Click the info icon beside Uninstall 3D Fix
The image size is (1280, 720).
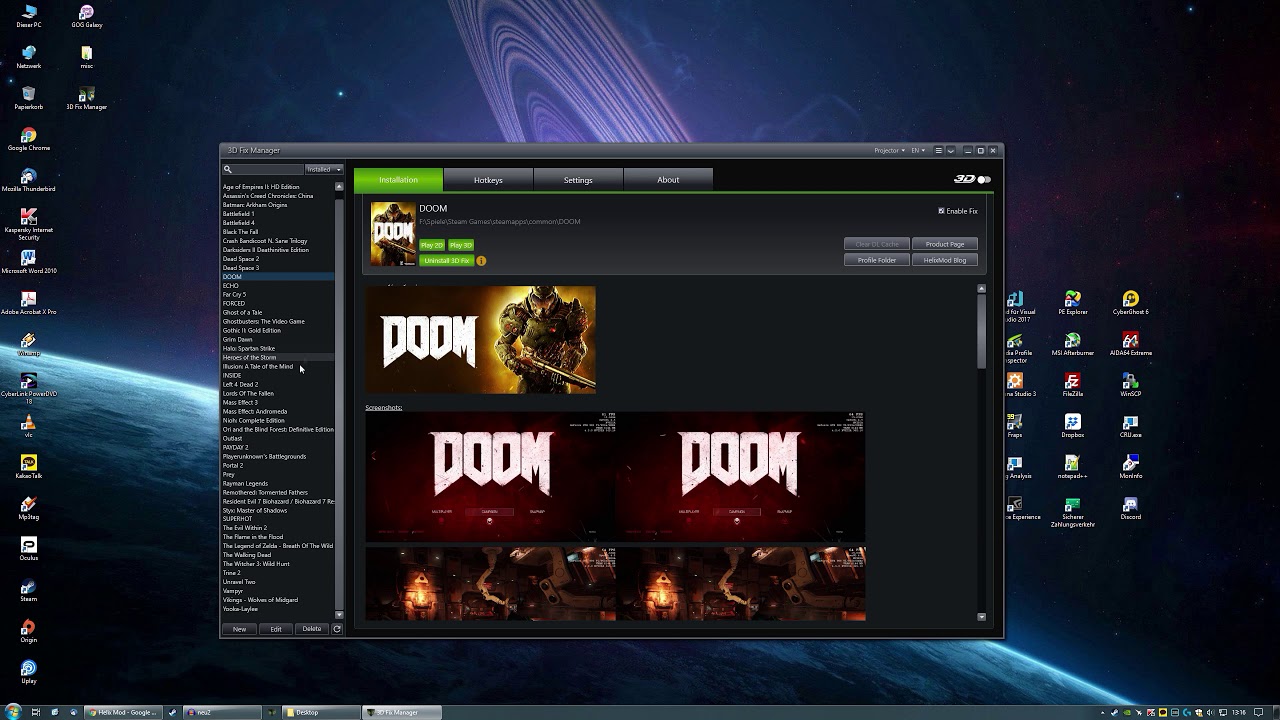481,261
